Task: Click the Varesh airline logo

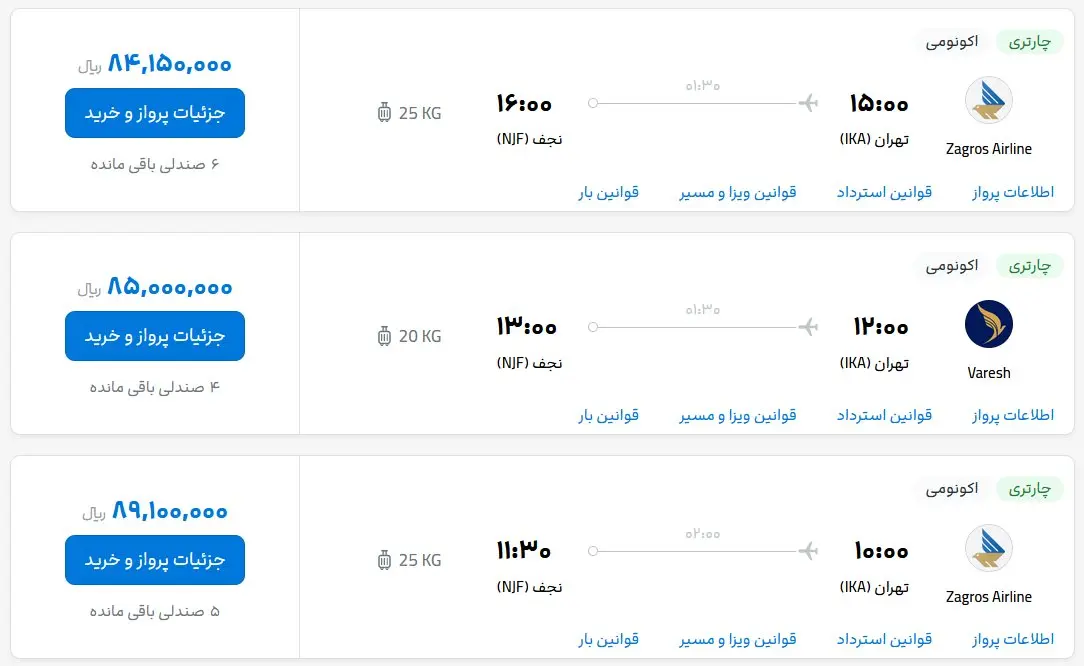Action: pyautogui.click(x=988, y=324)
